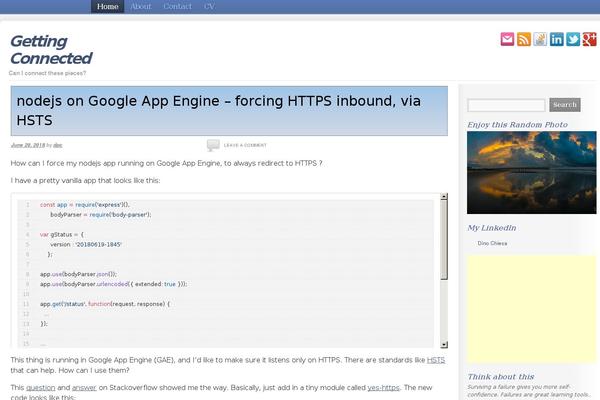Go to the Contact page

click(x=178, y=7)
